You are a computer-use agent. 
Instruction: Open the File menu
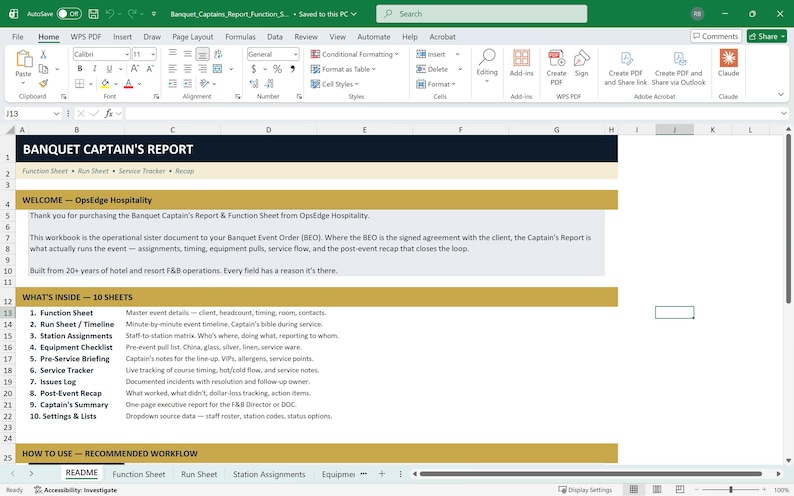pos(18,36)
